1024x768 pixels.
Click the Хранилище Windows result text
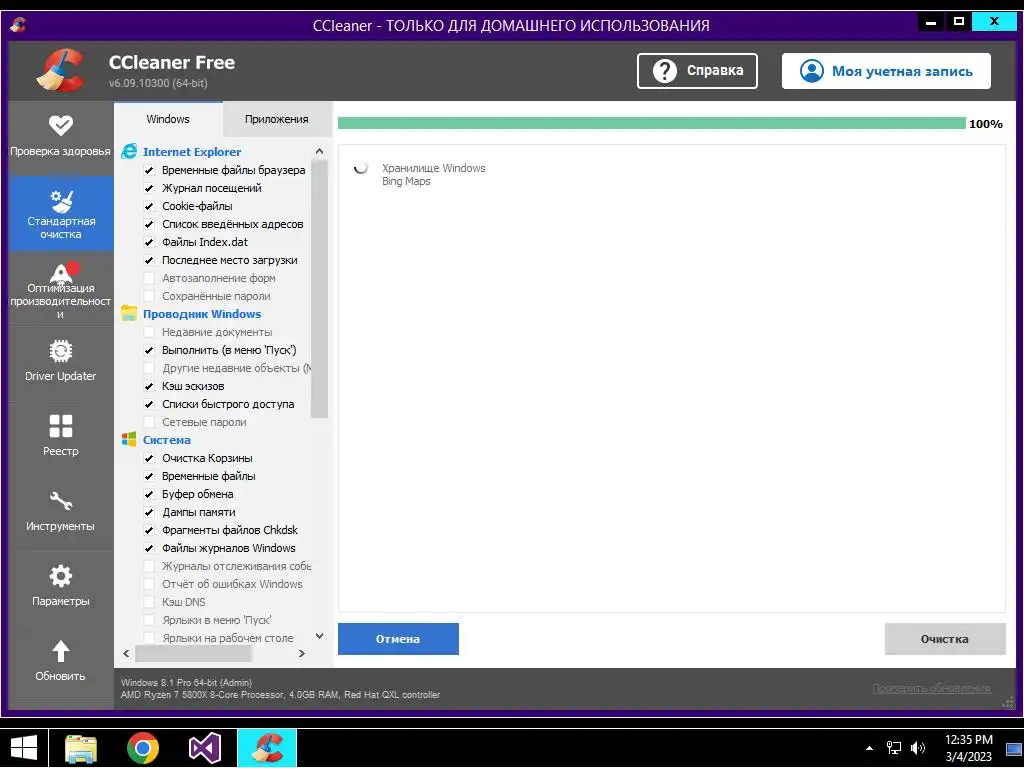[434, 168]
